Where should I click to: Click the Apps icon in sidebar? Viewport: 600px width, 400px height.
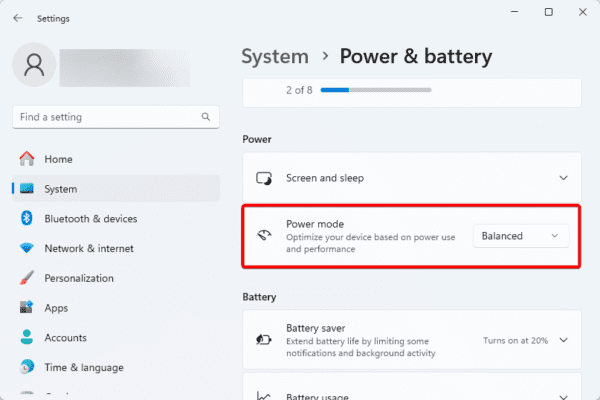point(26,309)
